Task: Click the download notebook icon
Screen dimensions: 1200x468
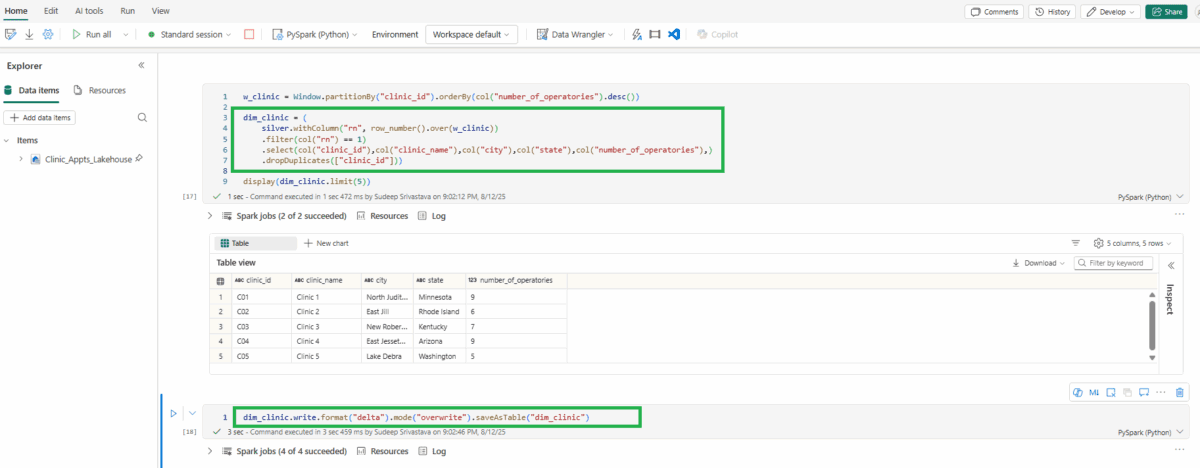Action: (x=28, y=34)
